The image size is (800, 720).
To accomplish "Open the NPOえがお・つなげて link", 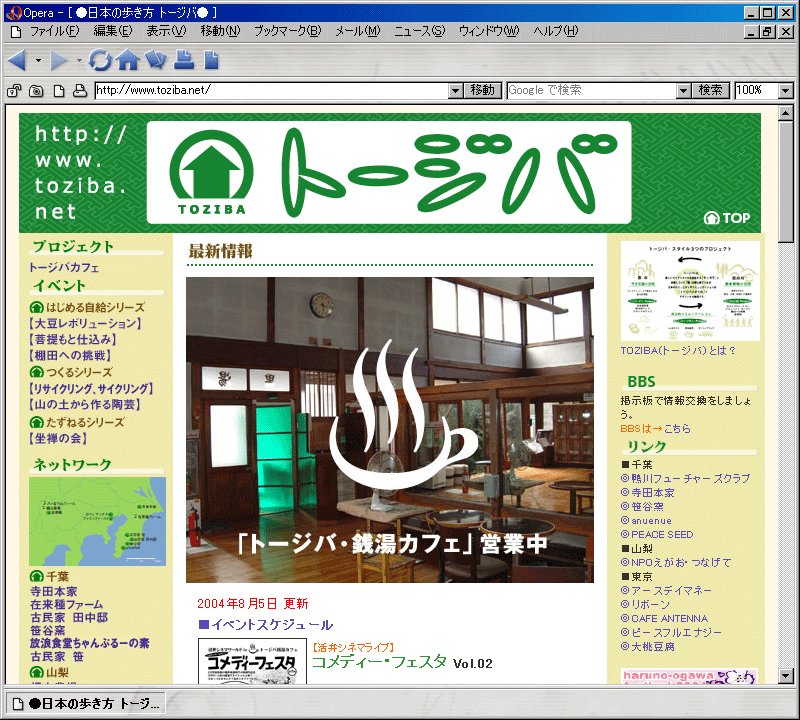I will click(676, 562).
